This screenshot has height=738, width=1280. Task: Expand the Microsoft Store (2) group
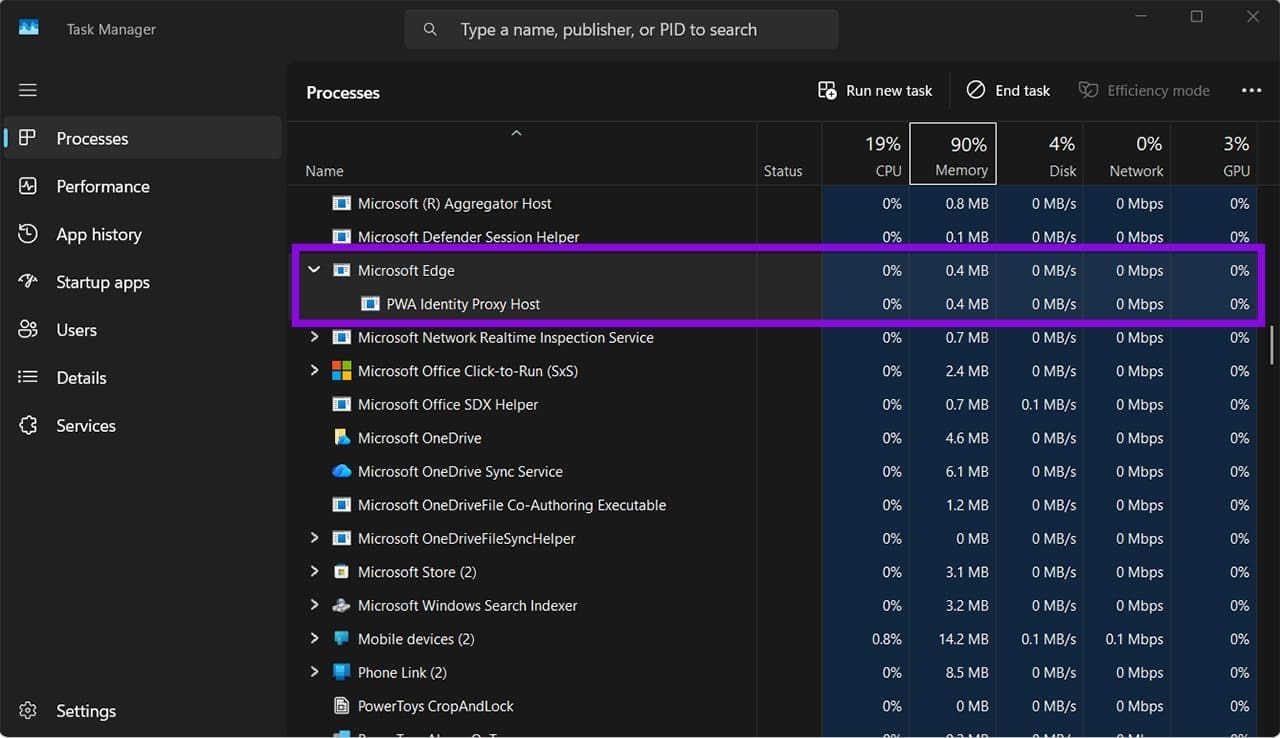pos(314,572)
